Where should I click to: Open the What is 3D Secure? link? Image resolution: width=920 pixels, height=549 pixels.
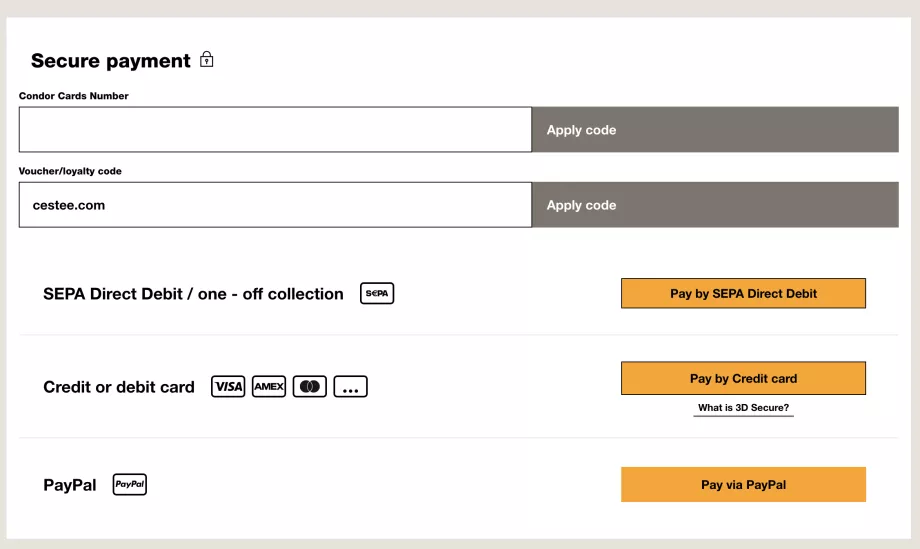point(743,408)
